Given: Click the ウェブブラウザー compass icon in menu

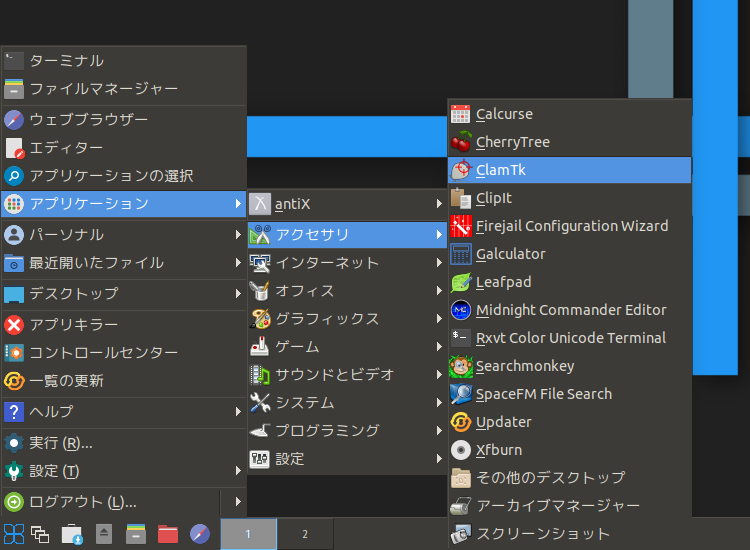Looking at the screenshot, I should [x=14, y=120].
